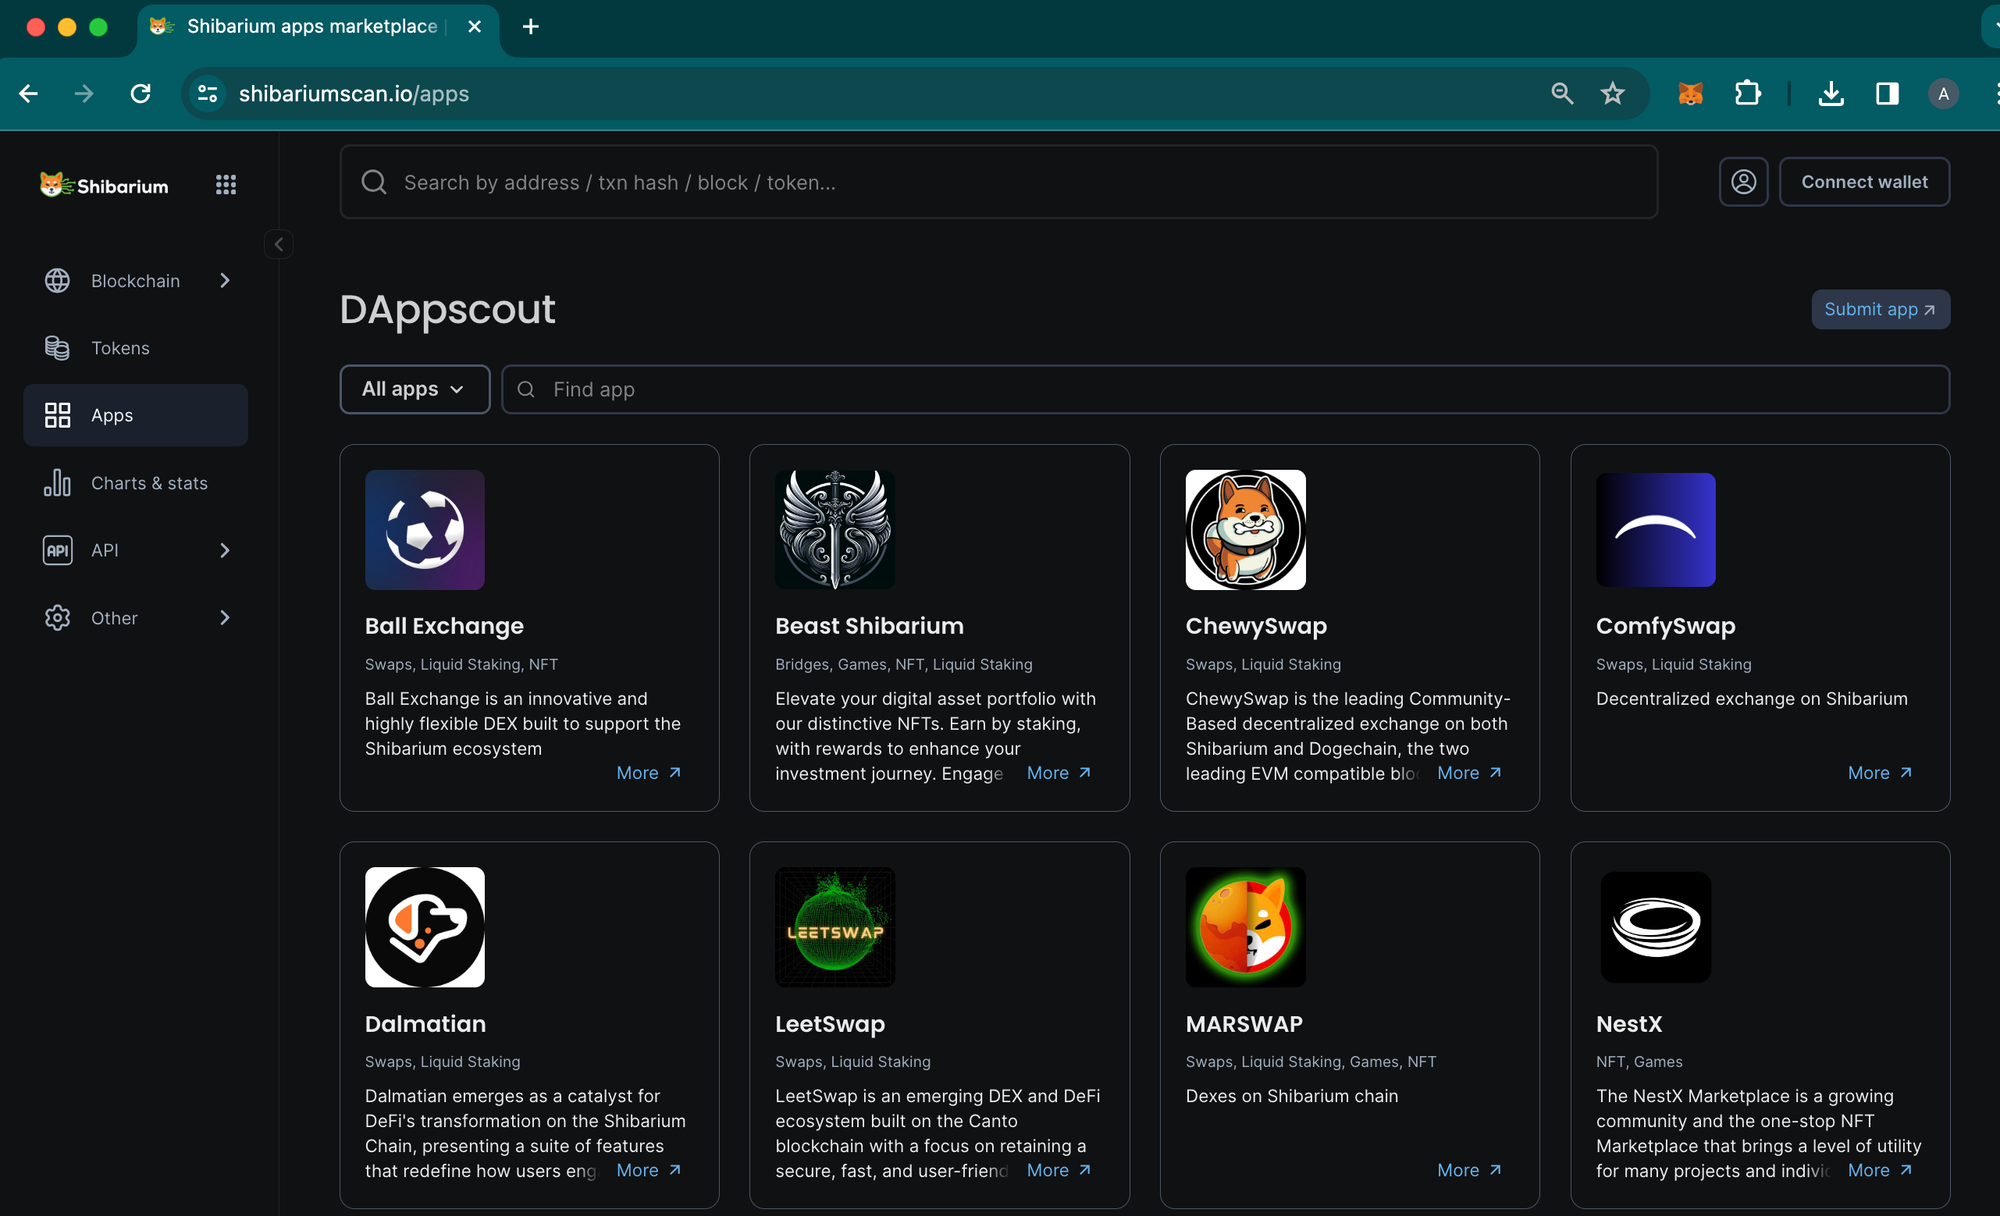Click the MARSWAP app icon
The image size is (2000, 1216).
1246,927
